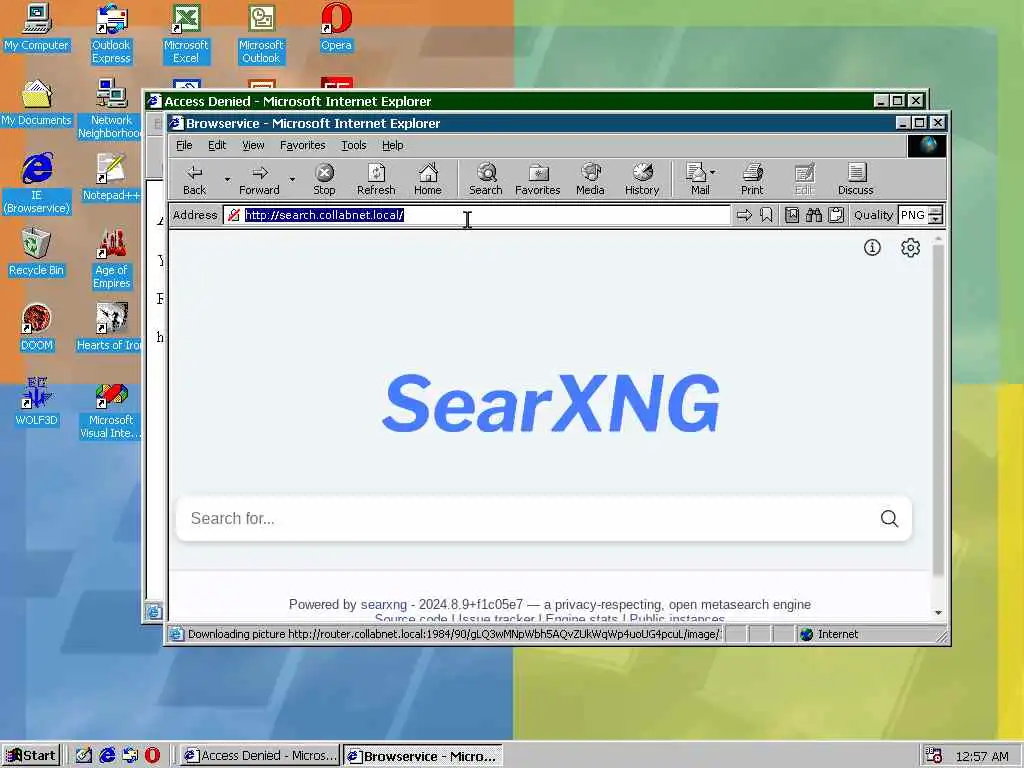The width and height of the screenshot is (1024, 768).
Task: Select the Microsoft Excel desktop icon
Action: click(186, 34)
